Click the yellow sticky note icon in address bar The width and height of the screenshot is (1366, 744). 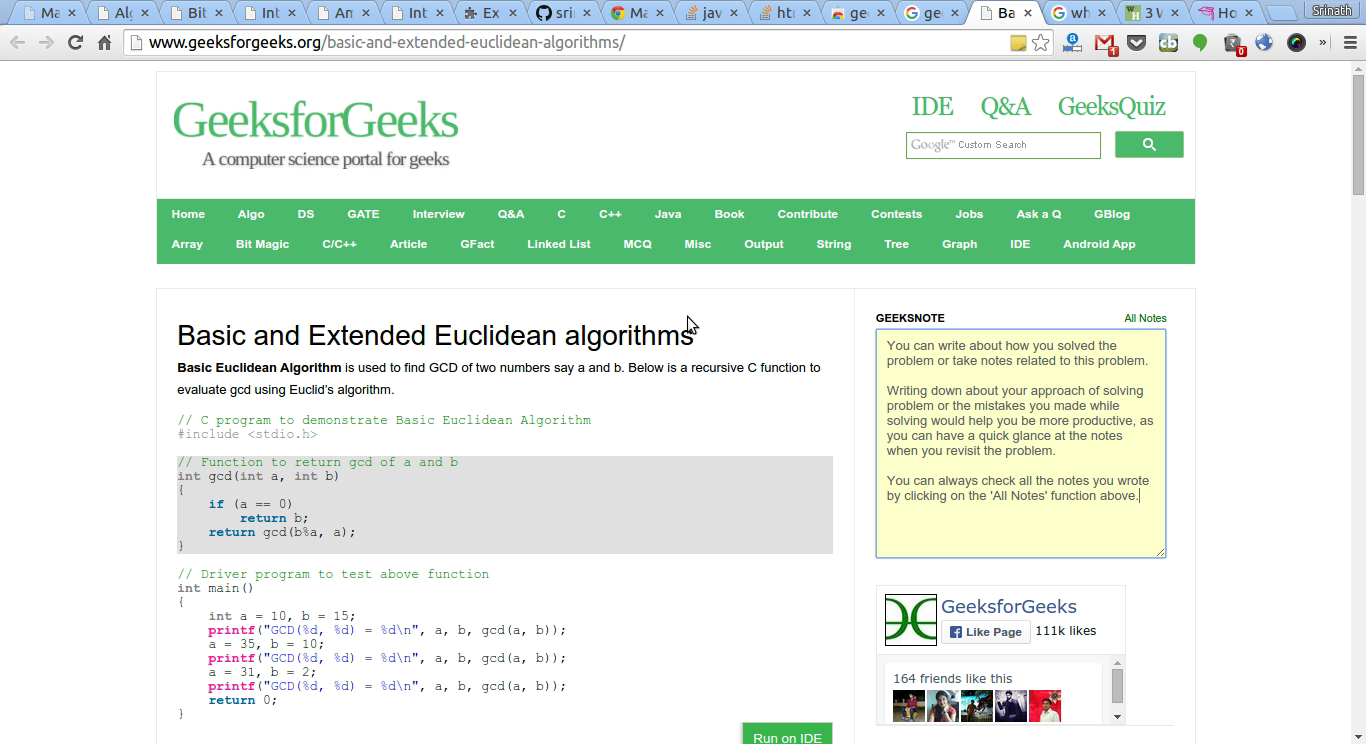[1018, 43]
